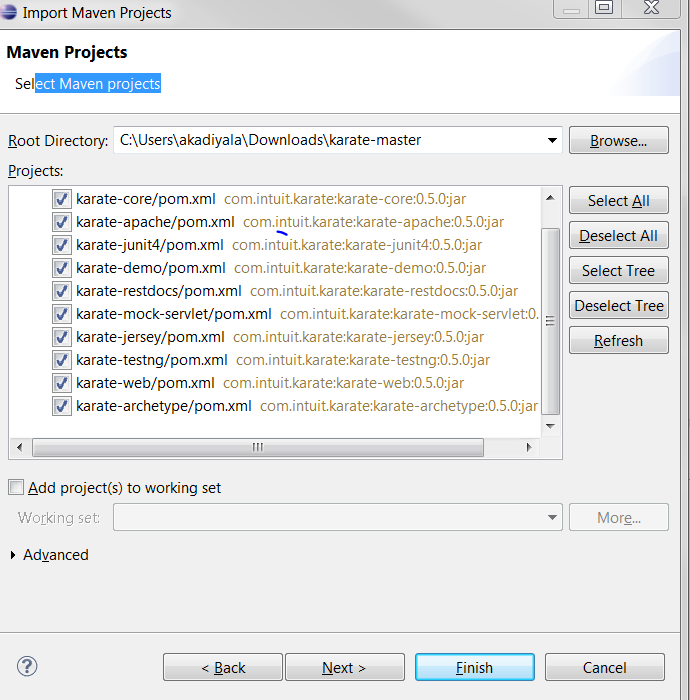The width and height of the screenshot is (690, 700).
Task: Click the horizontal scrollbar thumb in projects
Action: tap(258, 447)
